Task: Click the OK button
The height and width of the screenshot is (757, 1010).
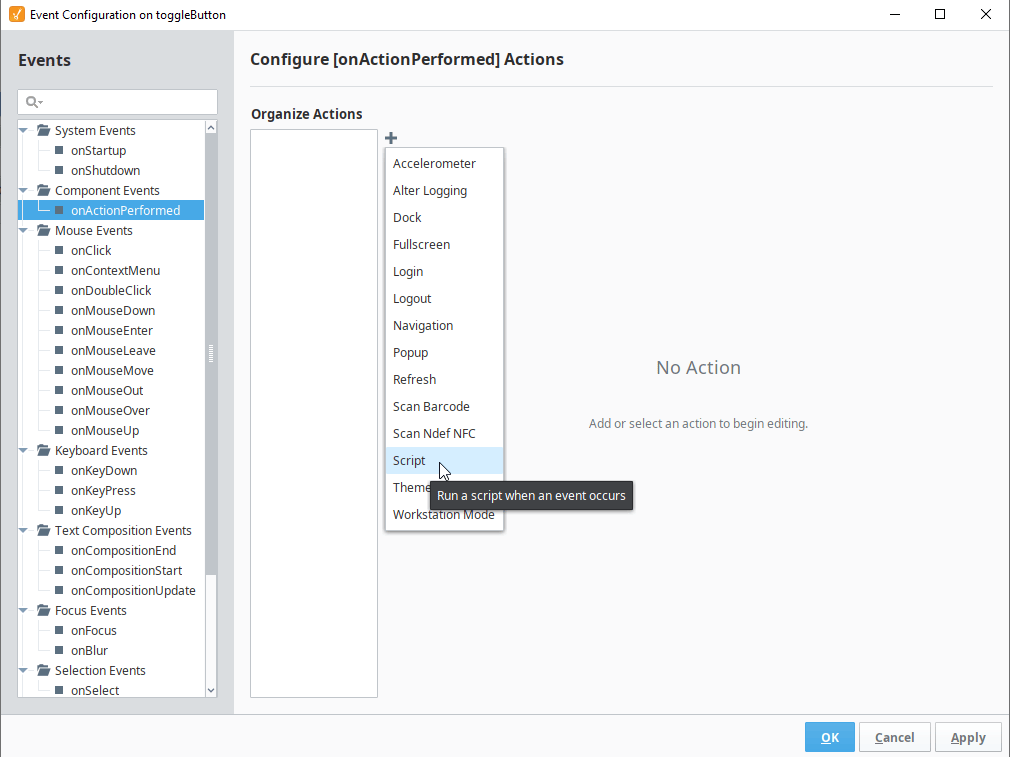Action: tap(830, 737)
